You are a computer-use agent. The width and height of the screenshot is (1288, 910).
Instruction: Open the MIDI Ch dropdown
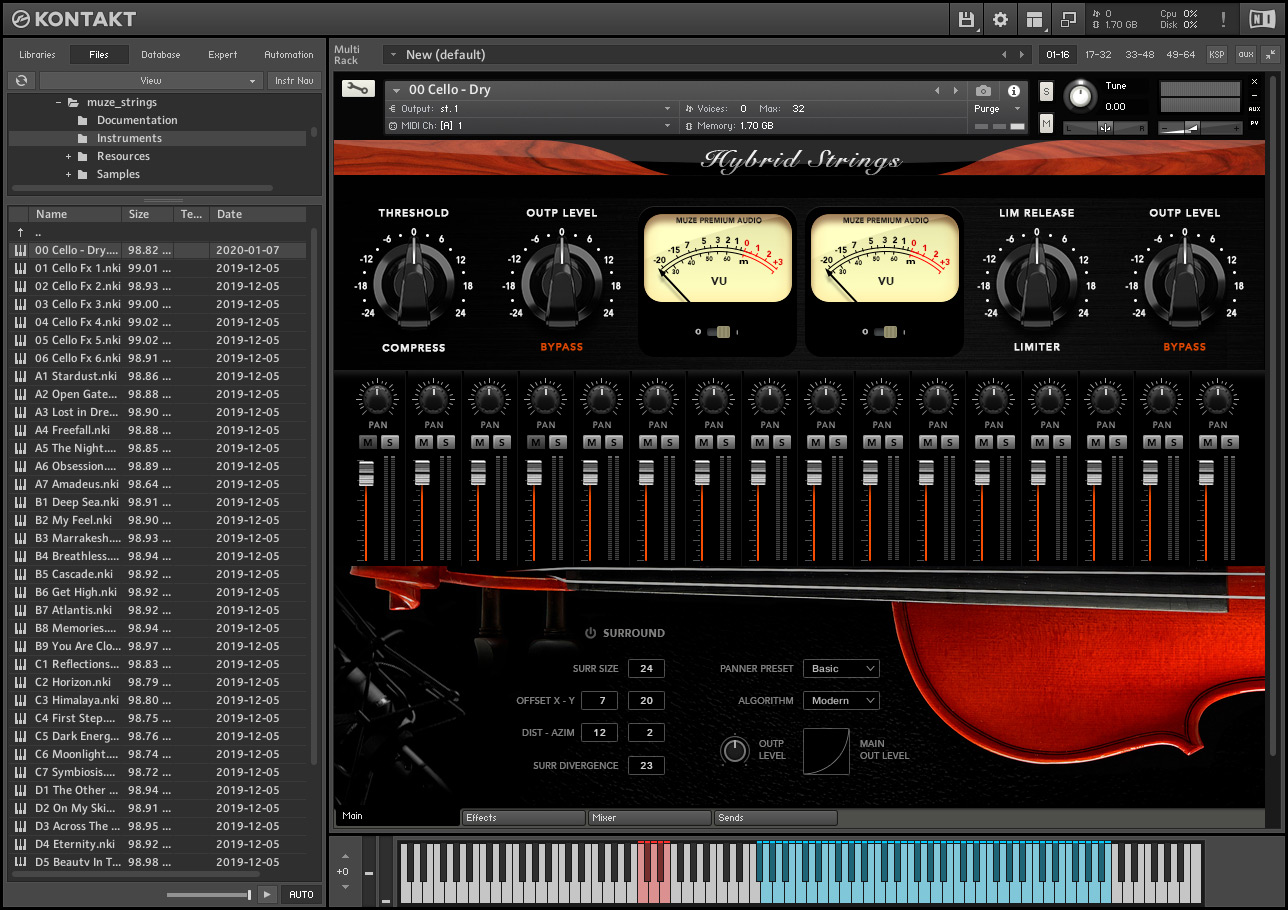coord(531,126)
